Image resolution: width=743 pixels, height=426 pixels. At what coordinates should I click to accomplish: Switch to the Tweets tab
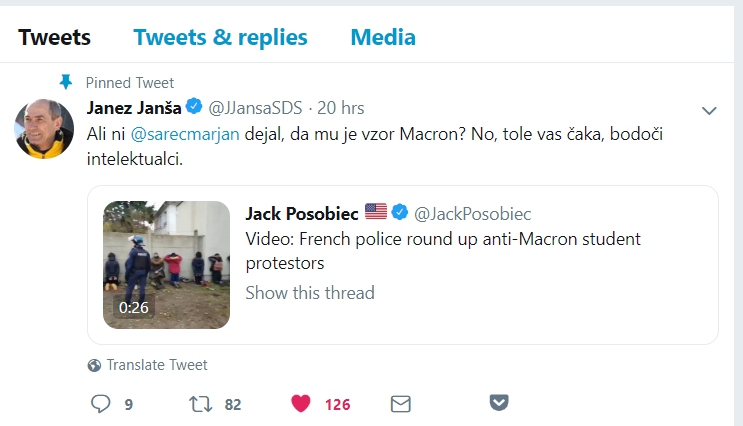tap(54, 37)
